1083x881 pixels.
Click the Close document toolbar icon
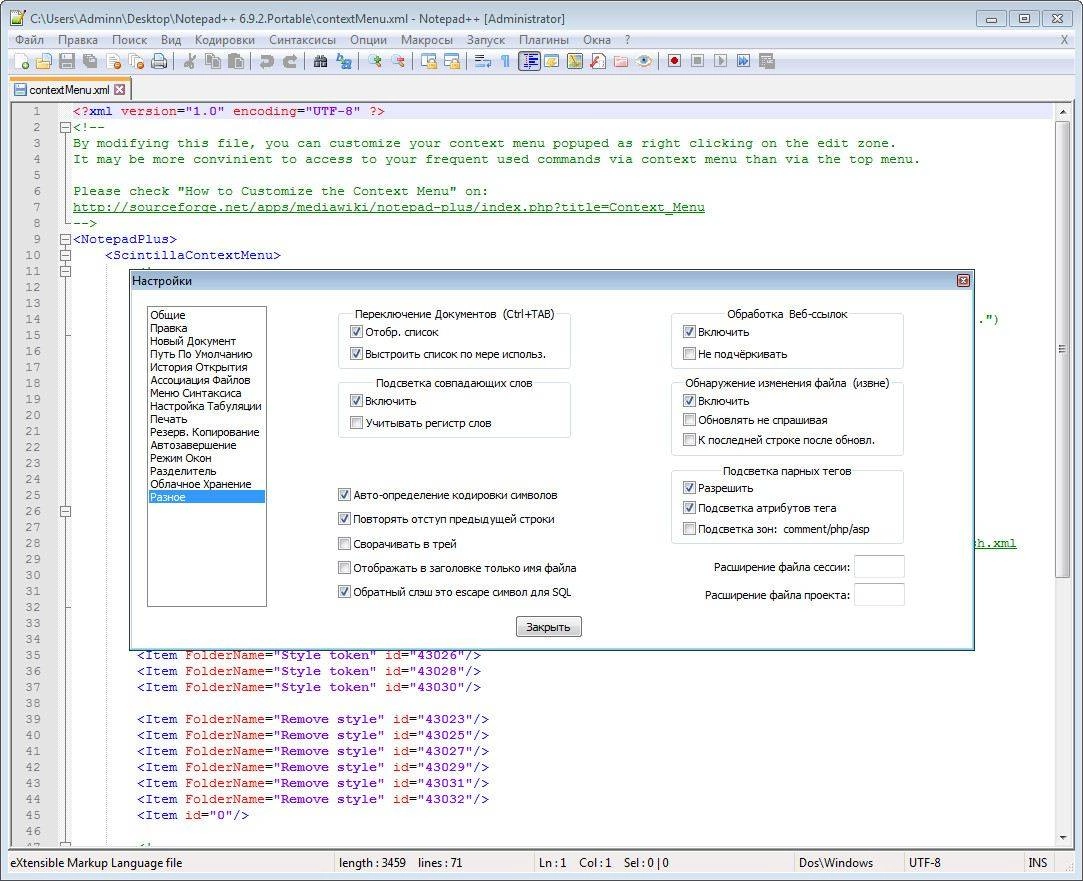(113, 61)
